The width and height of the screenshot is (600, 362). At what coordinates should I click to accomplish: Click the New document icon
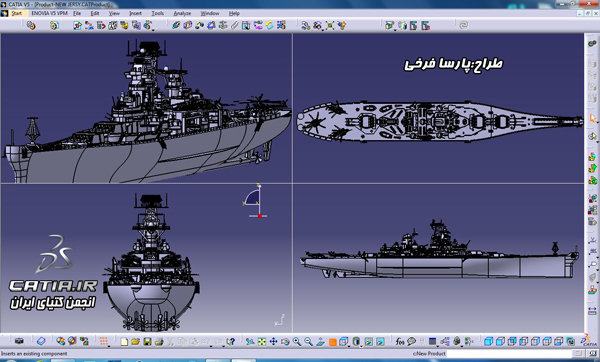(x=124, y=341)
